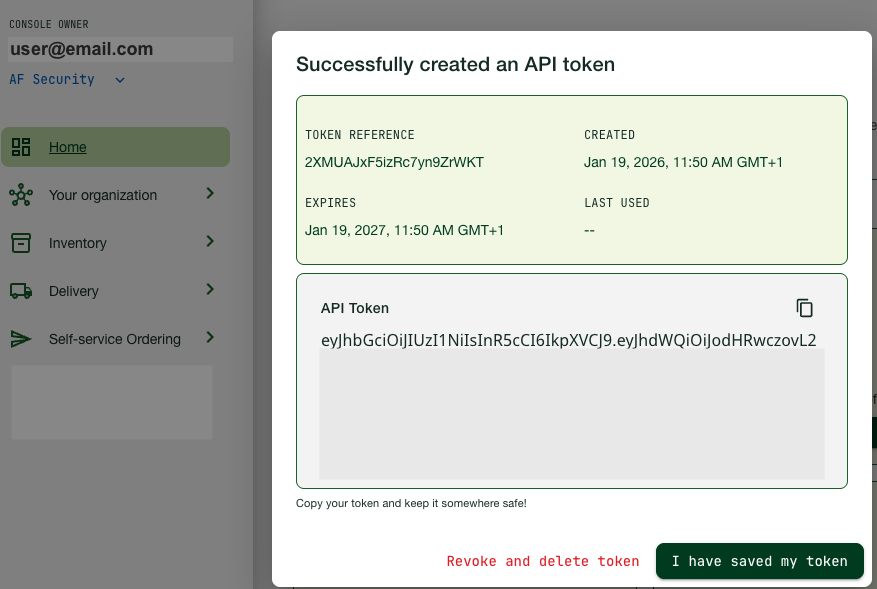This screenshot has height=589, width=877.
Task: Click the API token string starting with eyJhbGci
Action: coord(568,340)
